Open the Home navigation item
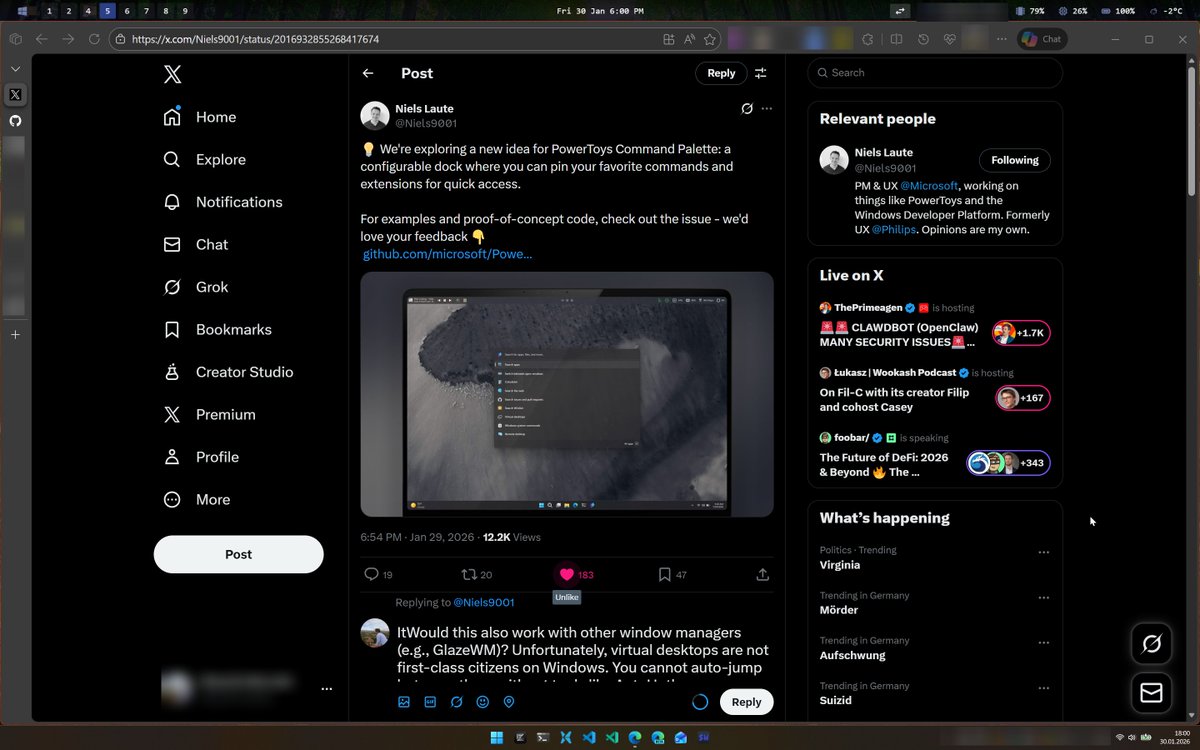This screenshot has width=1200, height=750. tap(200, 117)
